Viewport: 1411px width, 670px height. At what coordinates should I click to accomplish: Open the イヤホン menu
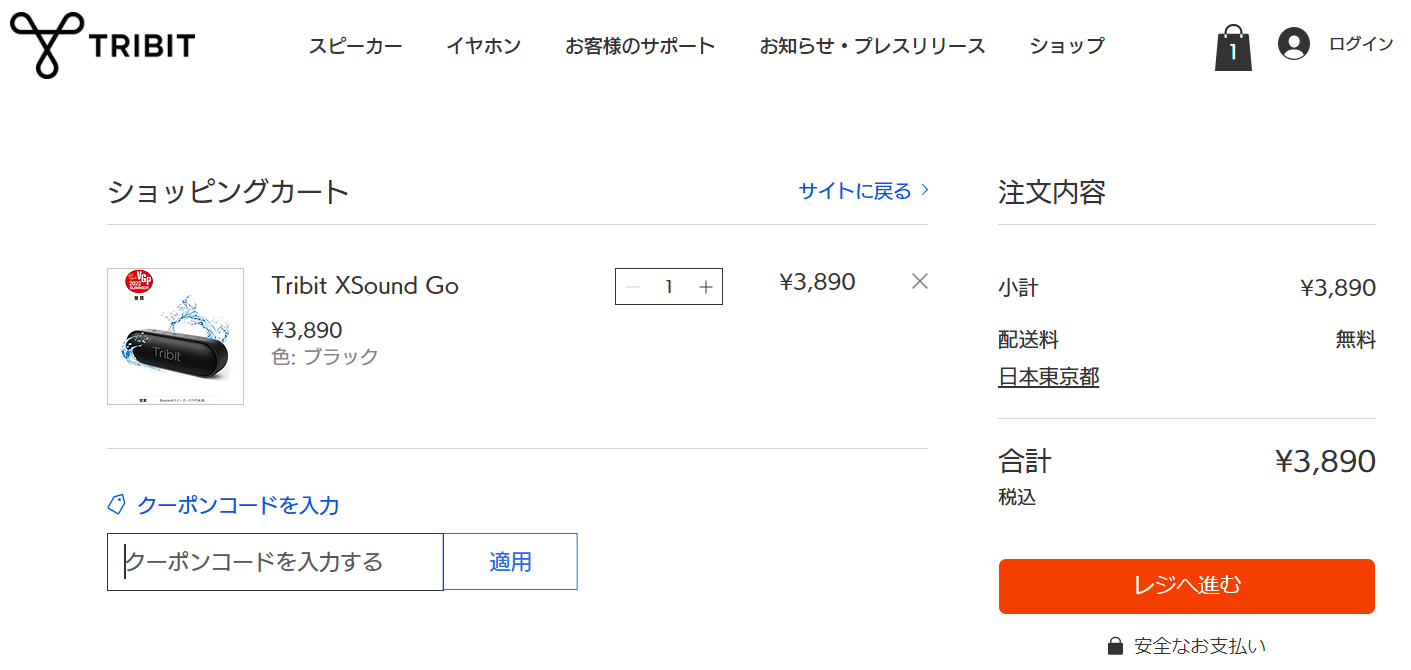coord(483,46)
